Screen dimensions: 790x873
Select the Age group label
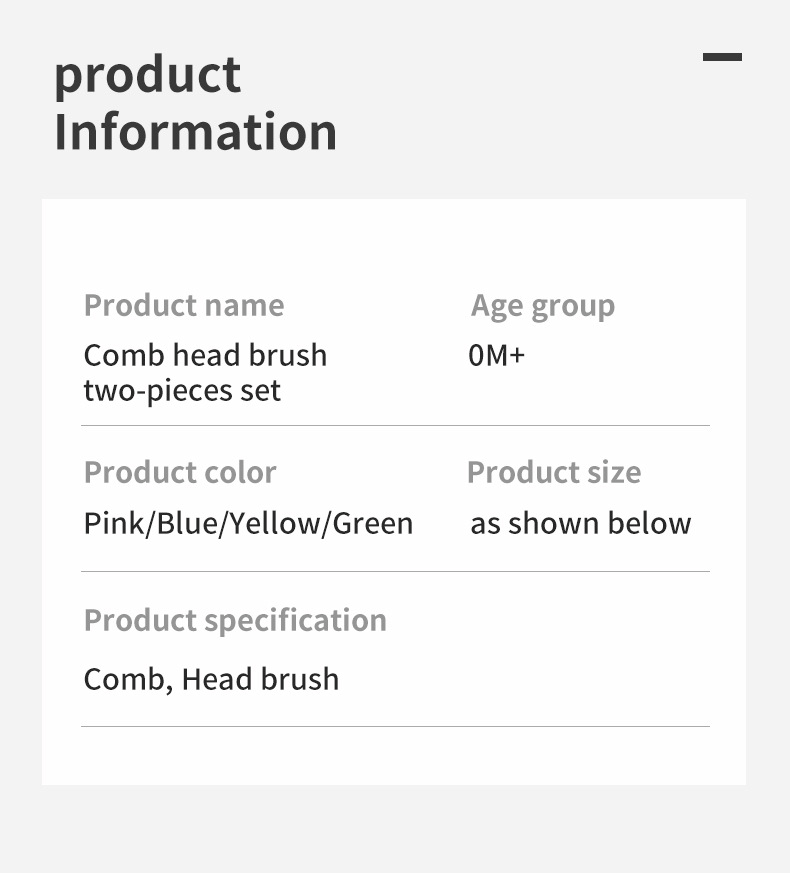[x=542, y=306]
